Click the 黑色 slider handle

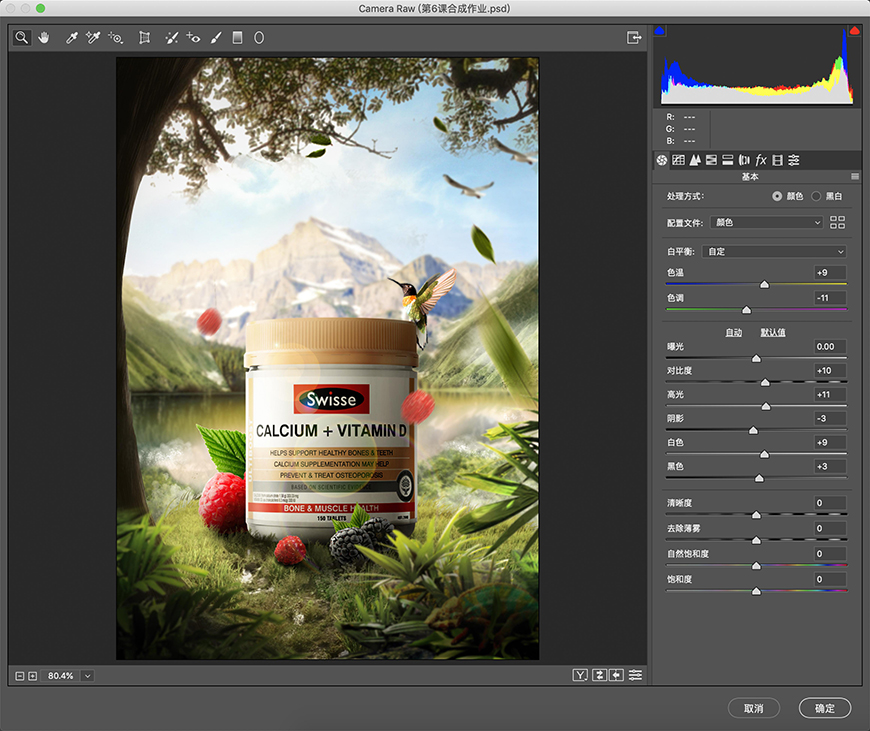759,478
